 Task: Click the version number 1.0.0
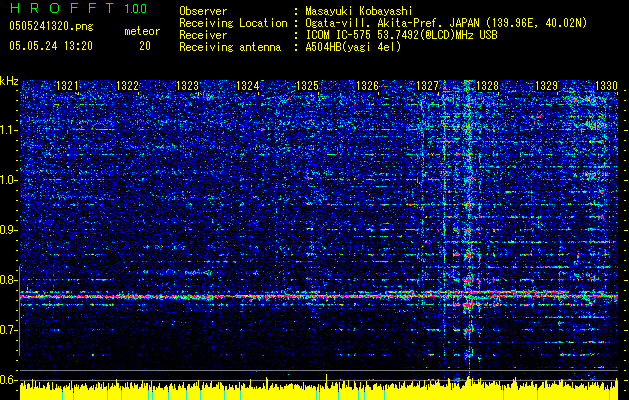point(135,8)
